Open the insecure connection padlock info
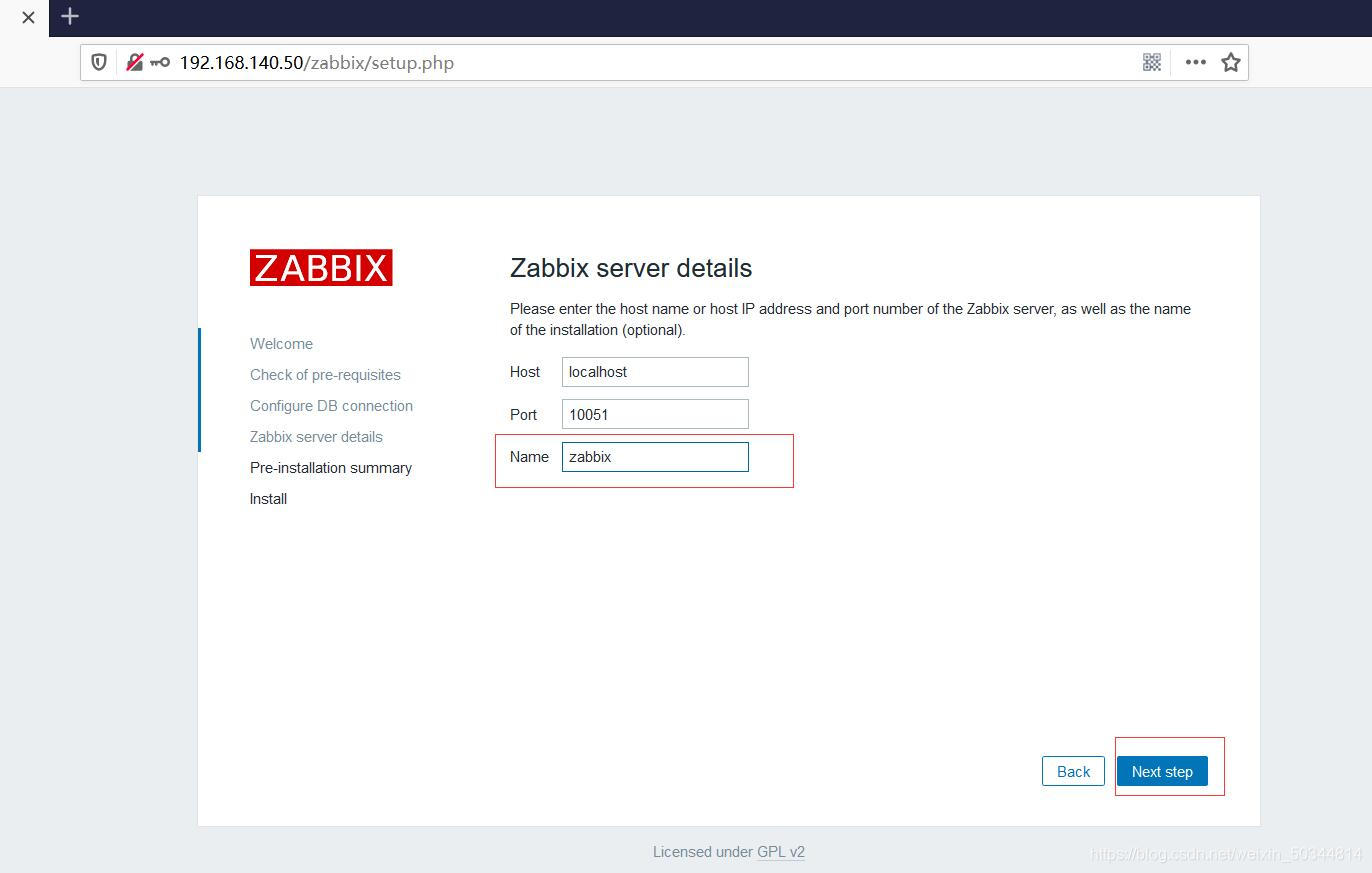 pos(134,62)
